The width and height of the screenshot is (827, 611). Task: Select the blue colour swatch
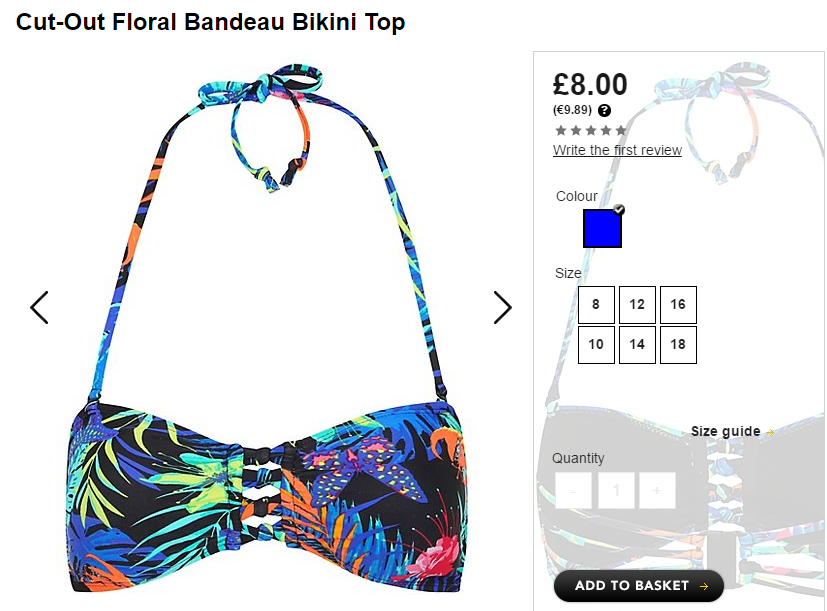click(602, 228)
